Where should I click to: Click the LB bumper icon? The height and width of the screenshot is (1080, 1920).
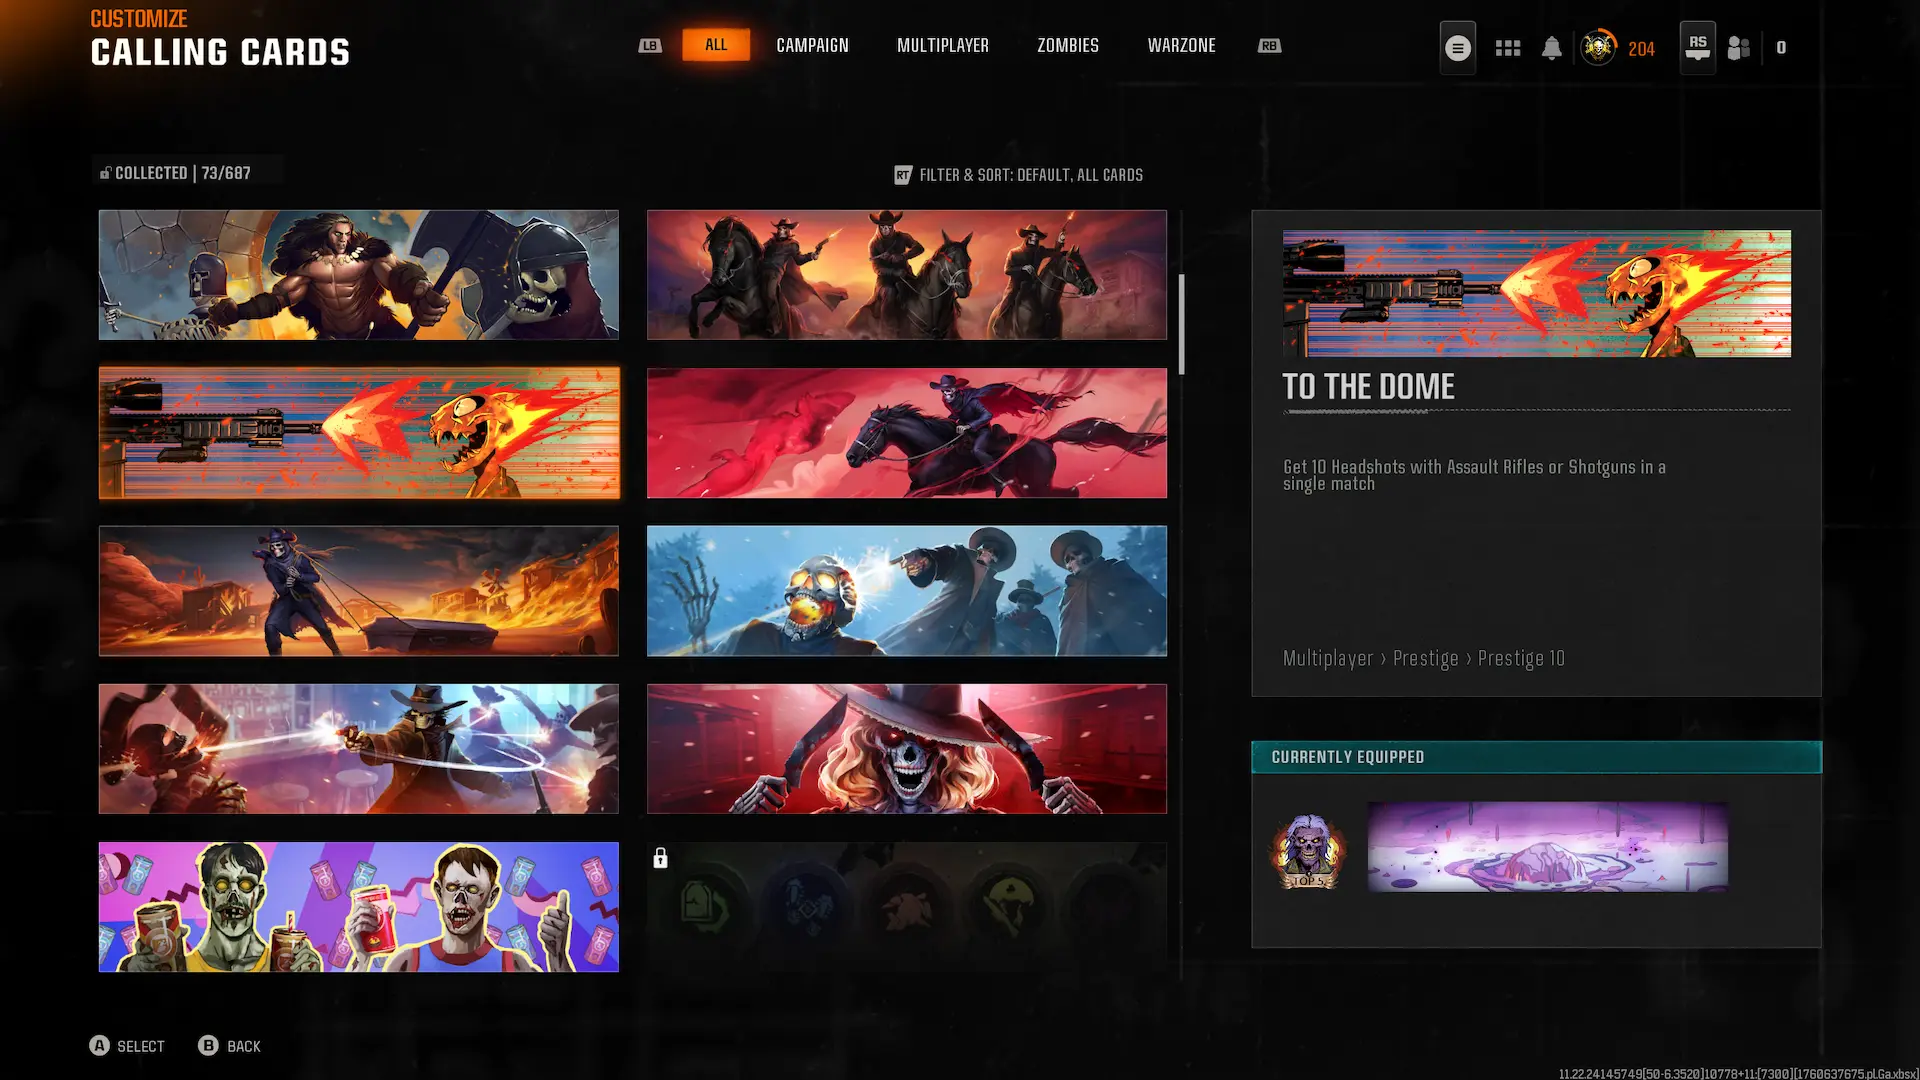tap(650, 46)
